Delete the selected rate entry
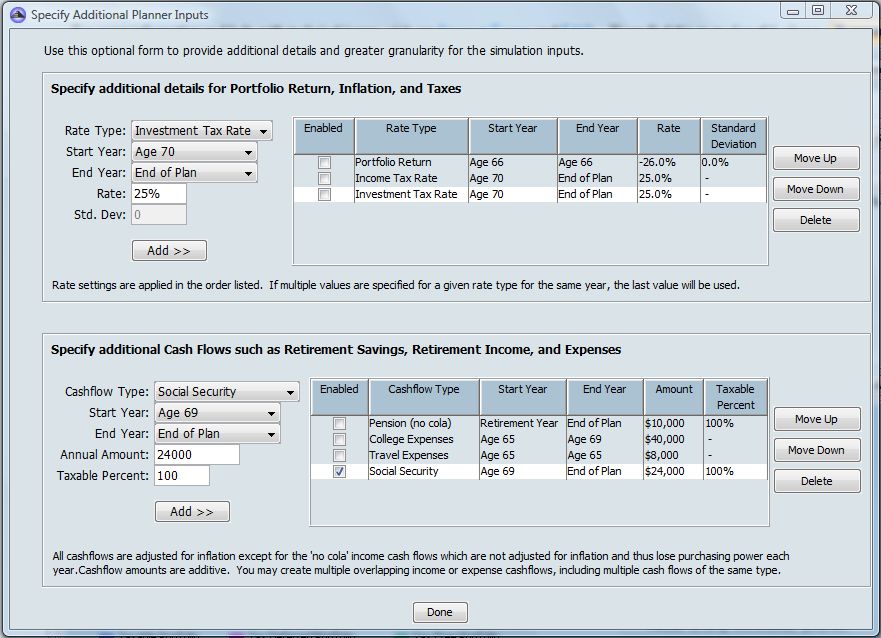 click(816, 220)
